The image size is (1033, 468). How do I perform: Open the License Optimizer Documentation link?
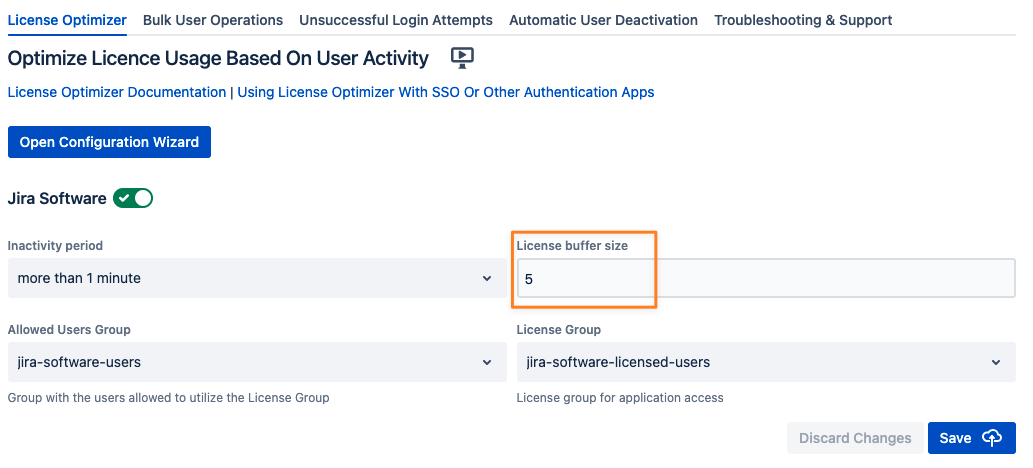(x=117, y=92)
